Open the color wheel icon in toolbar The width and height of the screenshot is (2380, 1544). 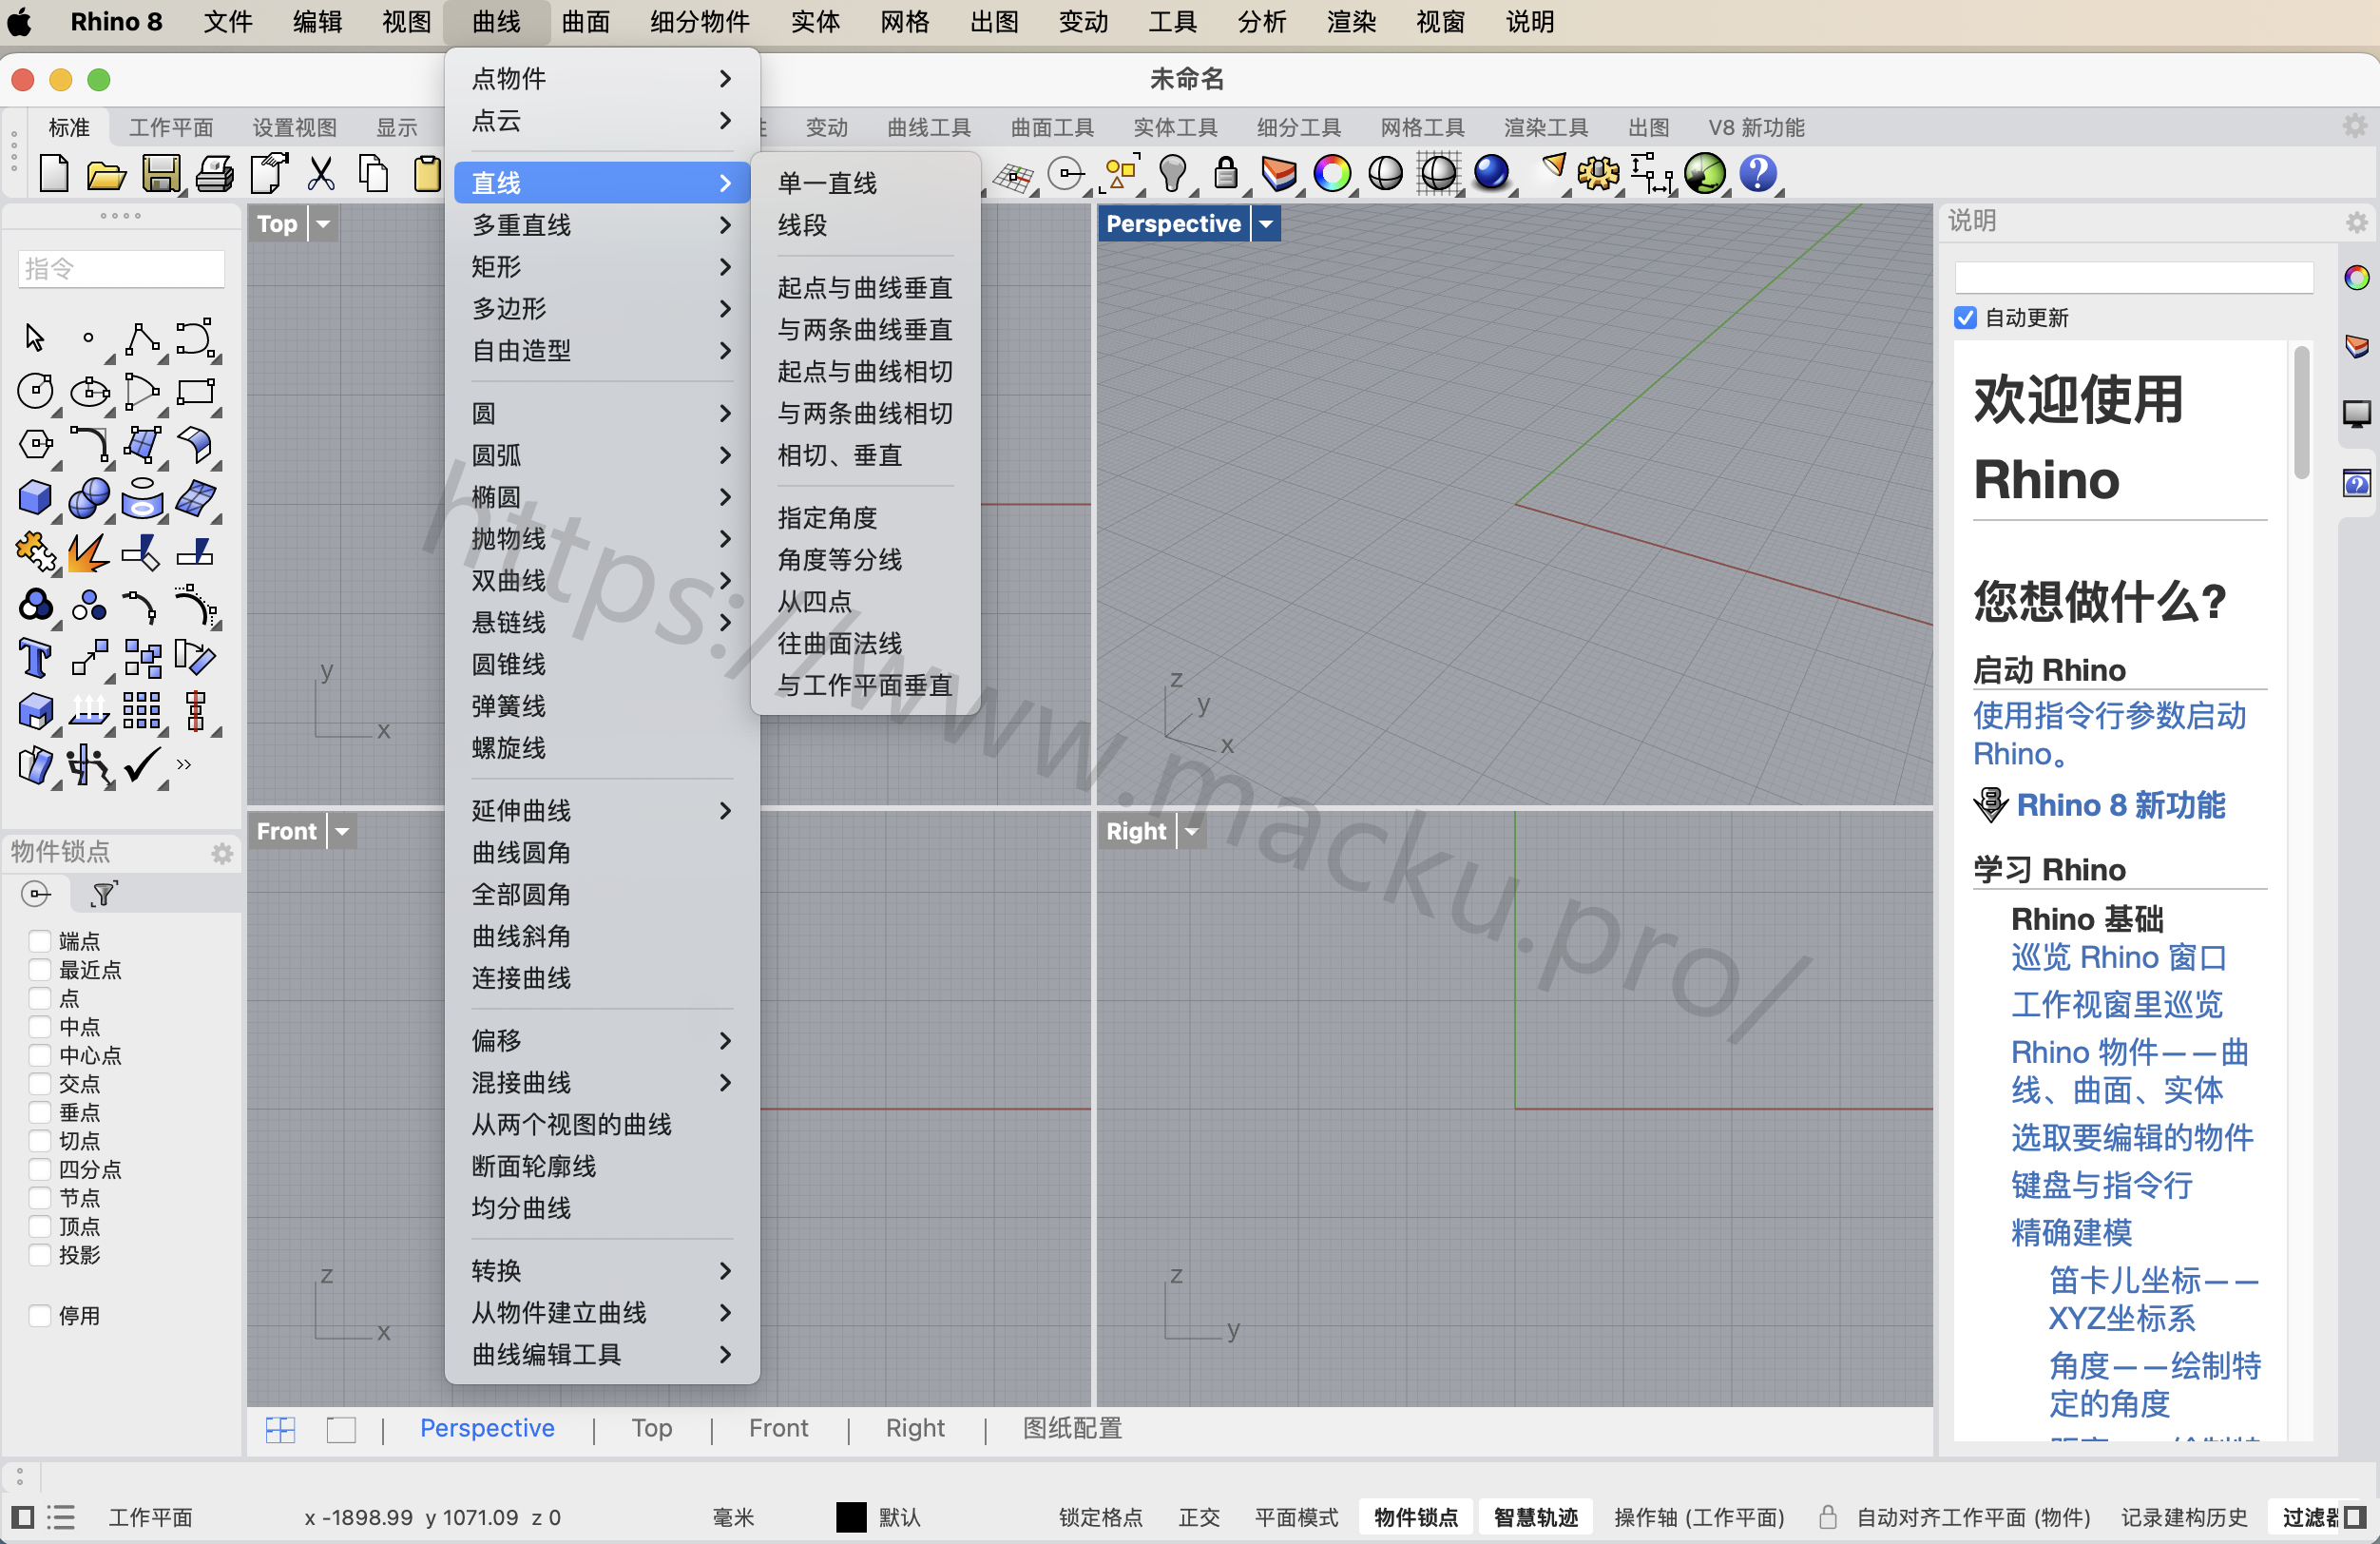click(x=1332, y=174)
